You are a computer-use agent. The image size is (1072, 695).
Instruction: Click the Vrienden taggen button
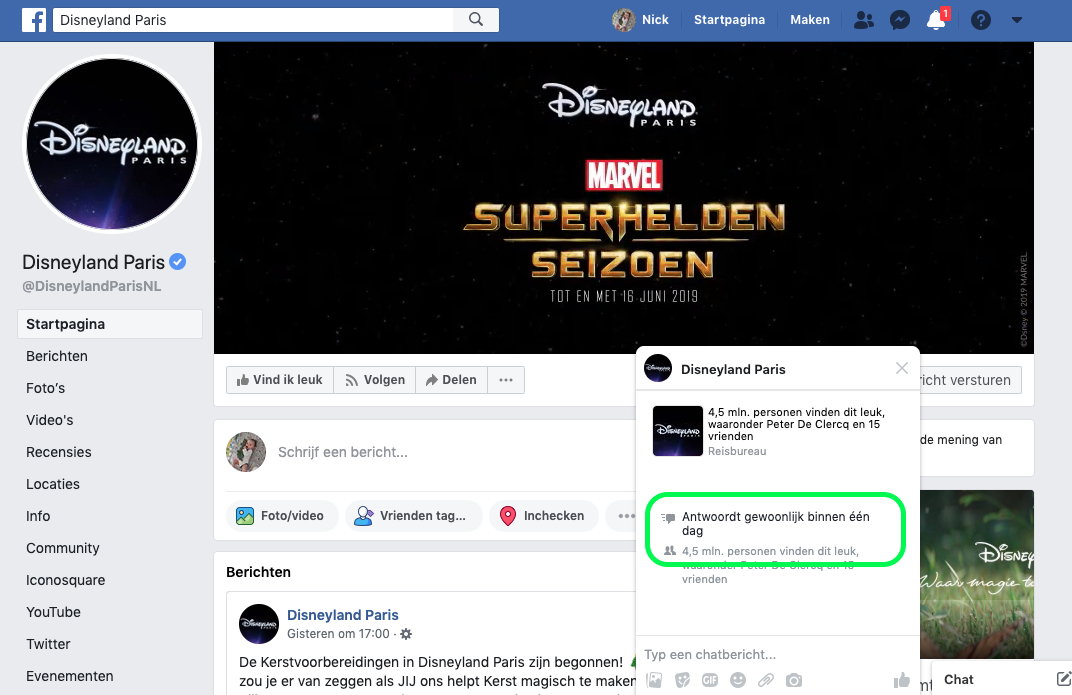(x=412, y=516)
